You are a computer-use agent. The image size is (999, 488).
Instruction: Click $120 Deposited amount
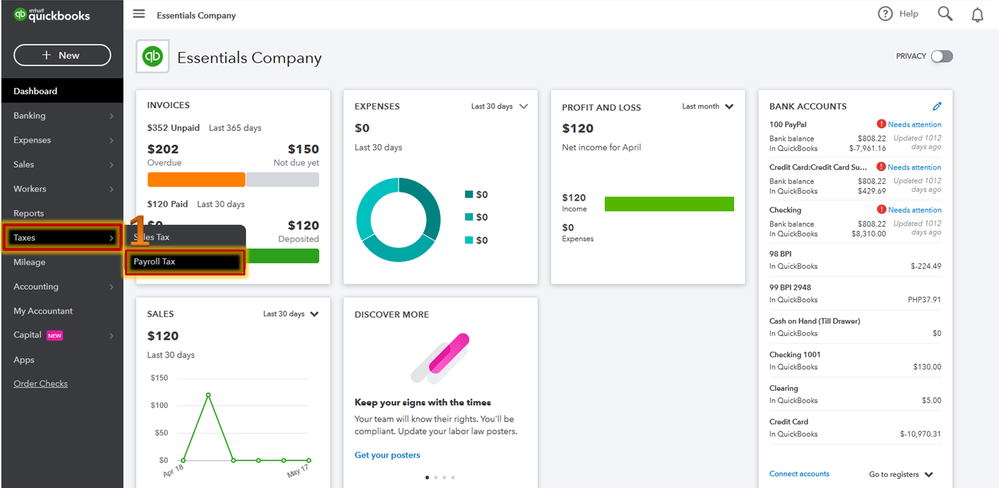tap(303, 226)
